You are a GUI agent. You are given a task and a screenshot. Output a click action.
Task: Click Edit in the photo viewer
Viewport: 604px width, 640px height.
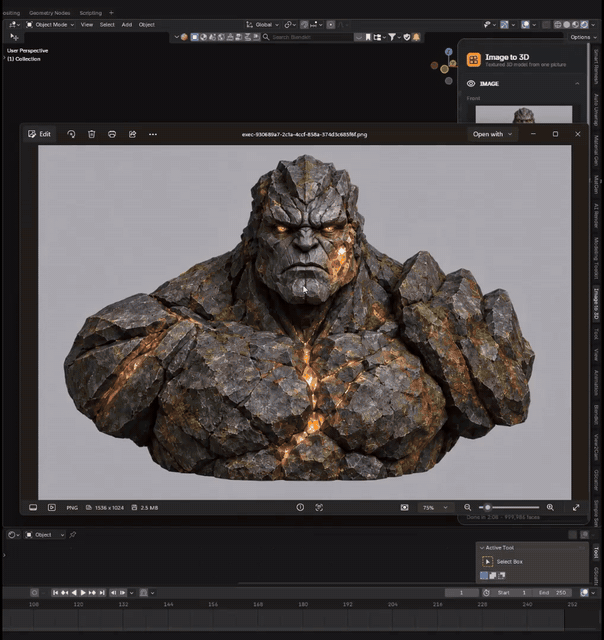(x=39, y=134)
